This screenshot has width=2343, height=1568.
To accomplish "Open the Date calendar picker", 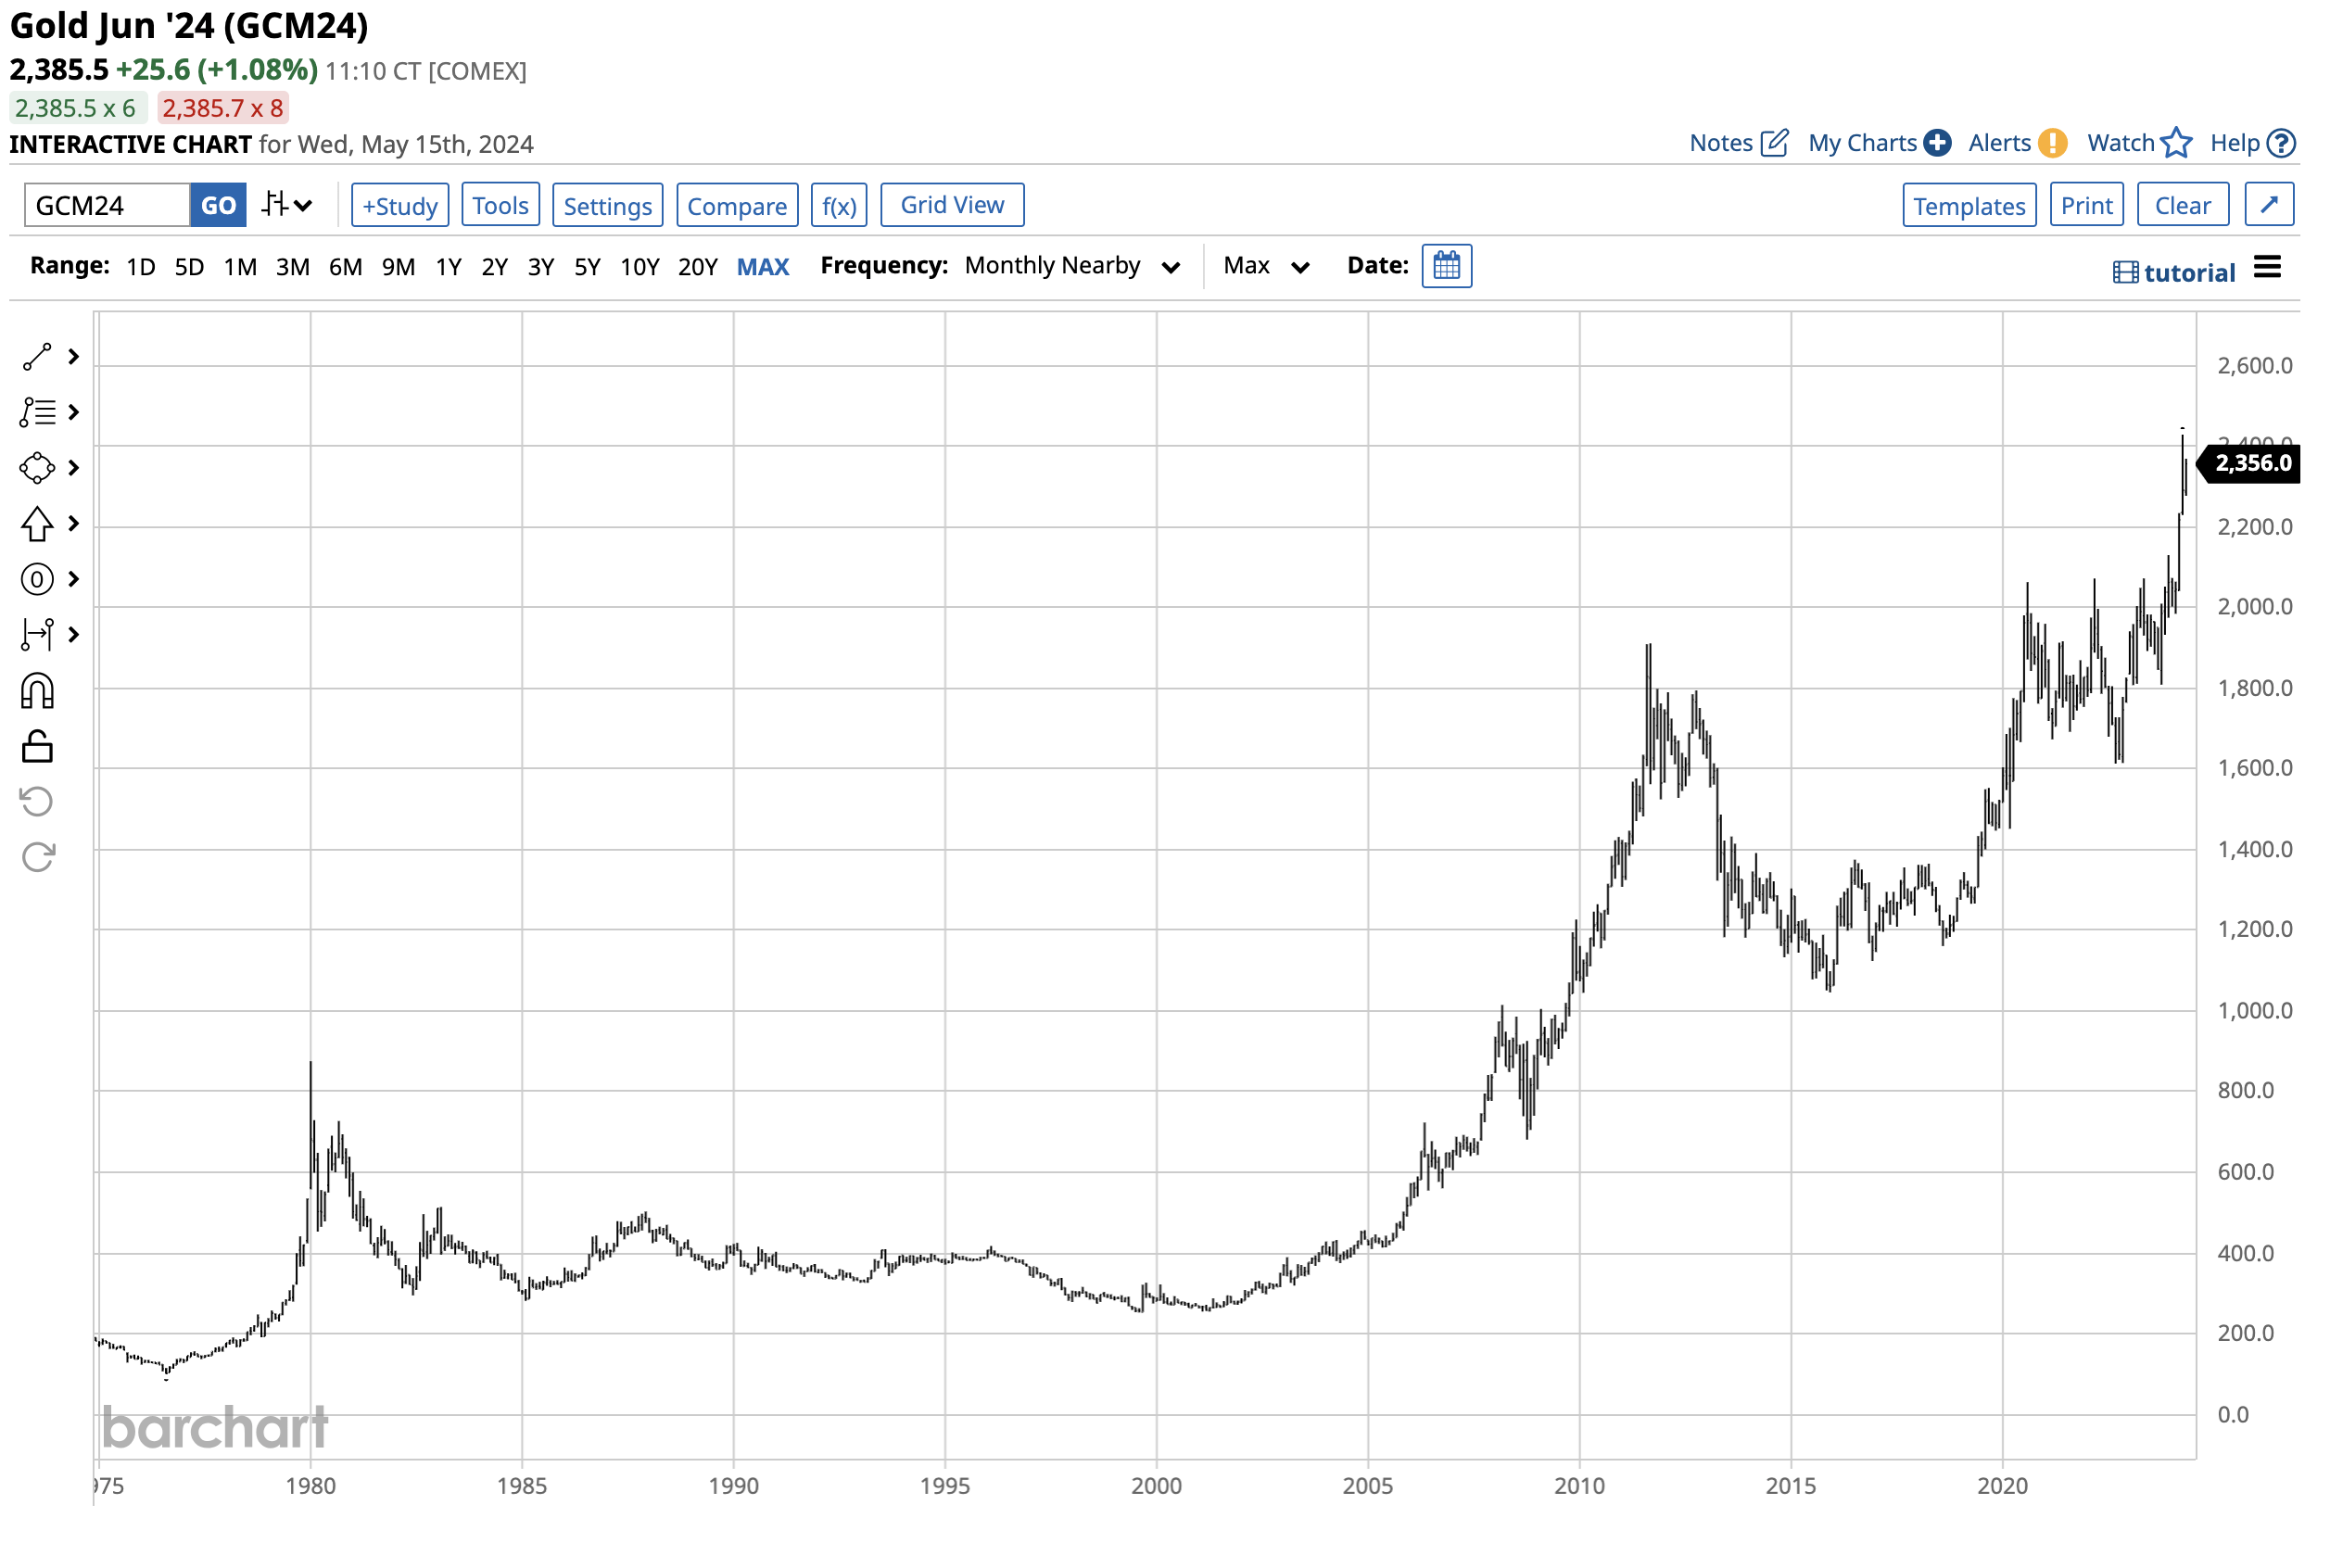I will (x=1447, y=266).
